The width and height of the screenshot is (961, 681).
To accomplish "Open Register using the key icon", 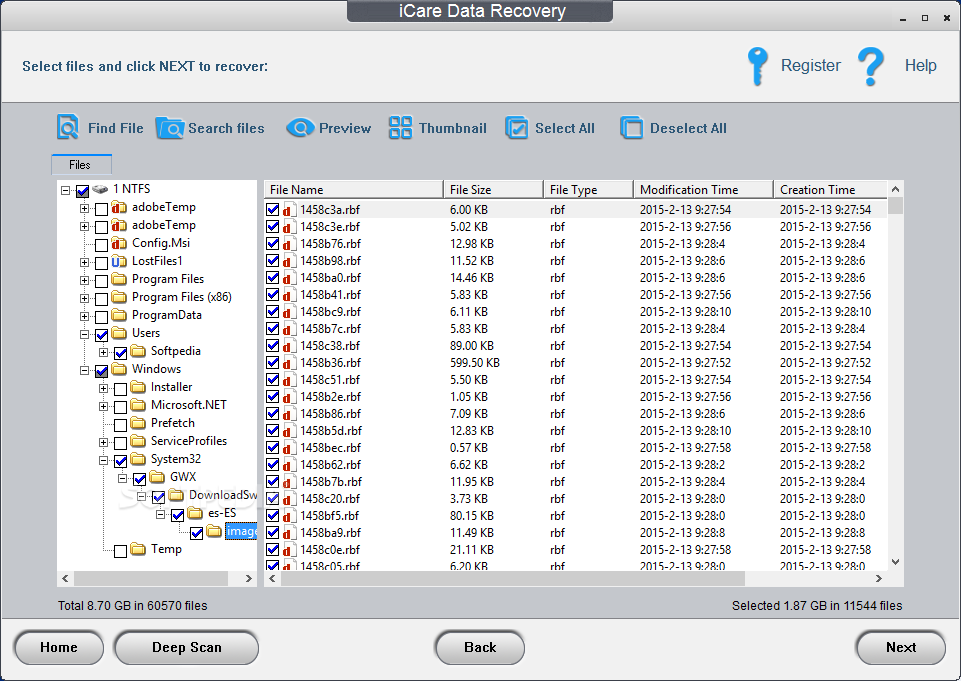I will tap(759, 66).
